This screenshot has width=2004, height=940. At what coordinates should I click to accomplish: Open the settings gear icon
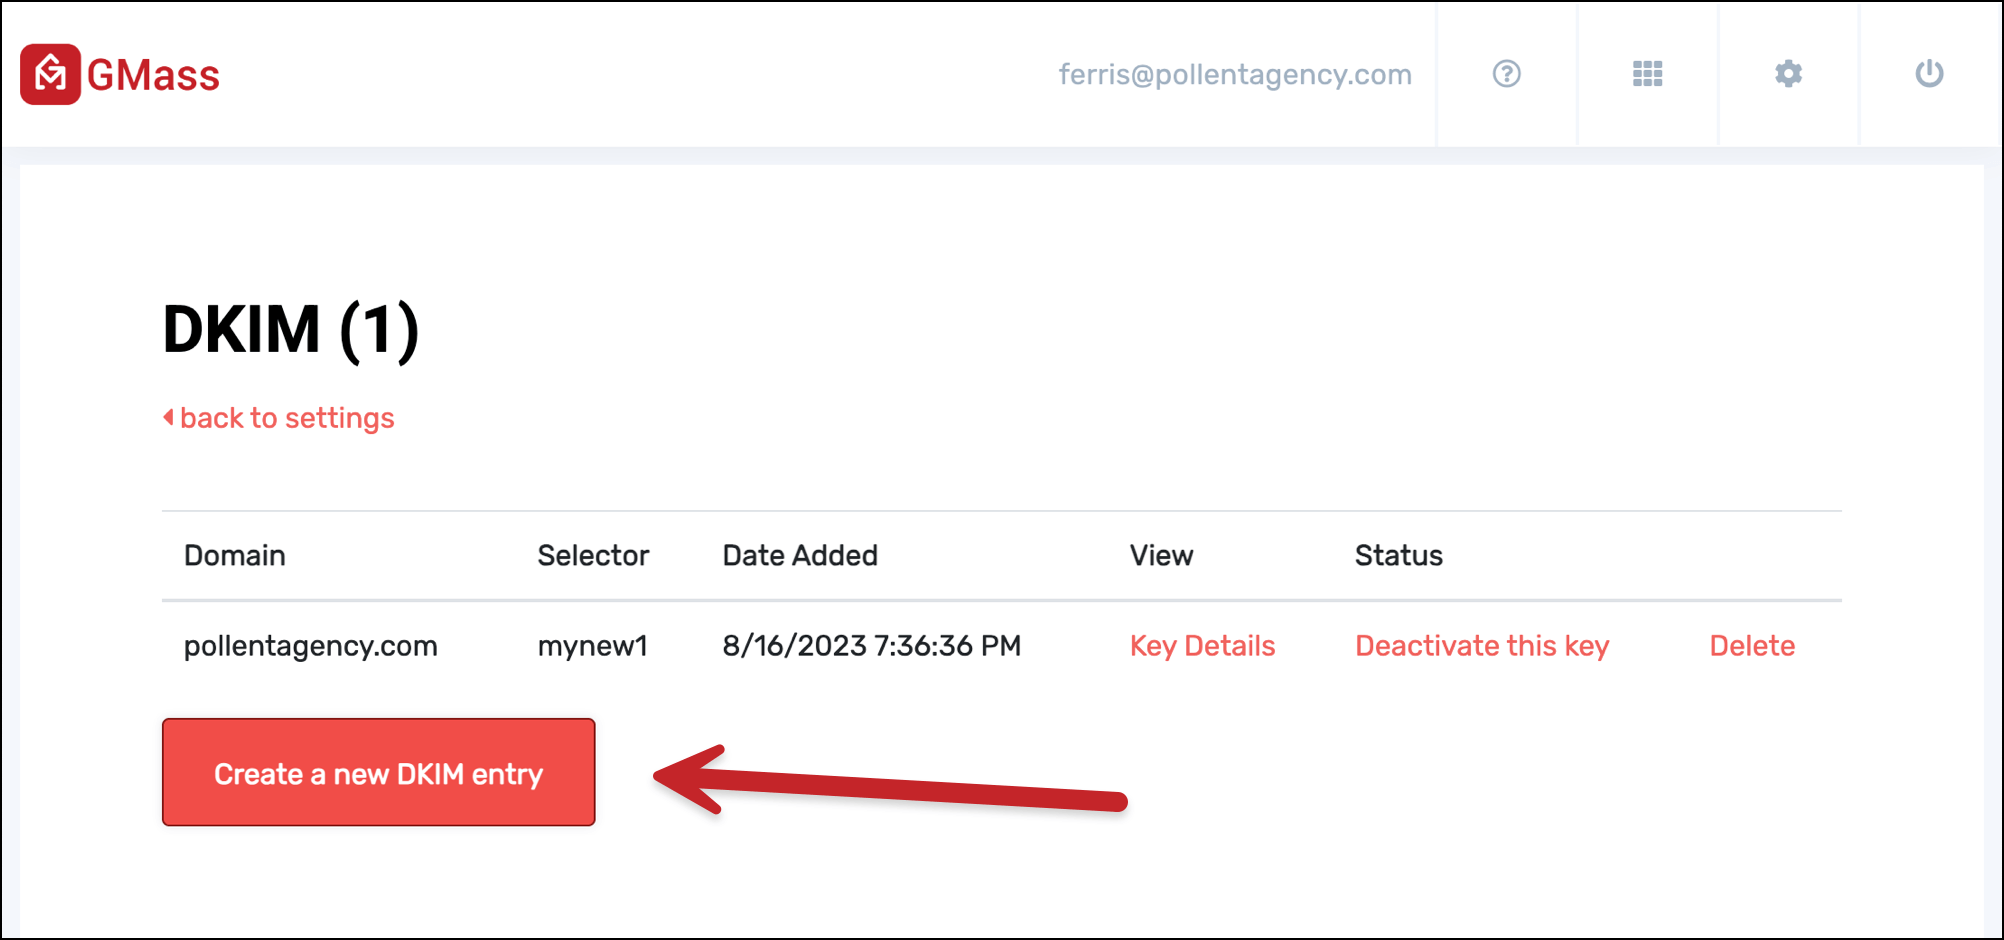click(1788, 74)
